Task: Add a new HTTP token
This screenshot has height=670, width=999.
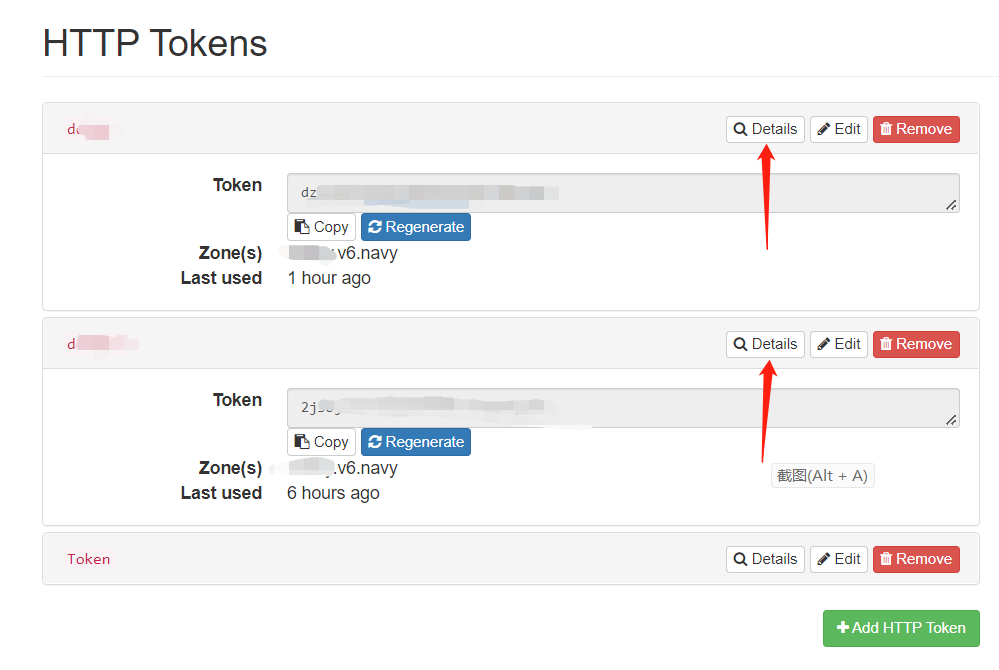Action: pos(901,628)
